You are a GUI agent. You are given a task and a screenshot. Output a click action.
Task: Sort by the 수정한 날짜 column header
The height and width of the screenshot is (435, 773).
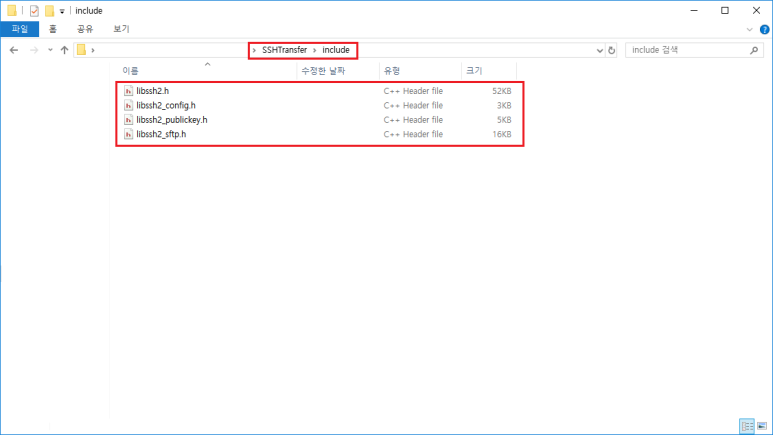point(323,71)
